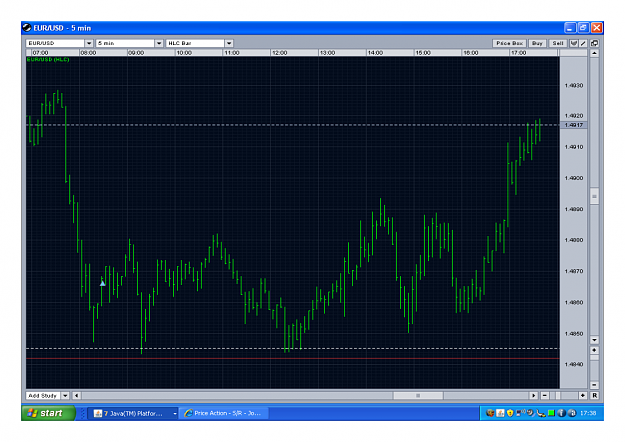Click the HLC Bar field
This screenshot has width=625, height=442.
(x=195, y=43)
